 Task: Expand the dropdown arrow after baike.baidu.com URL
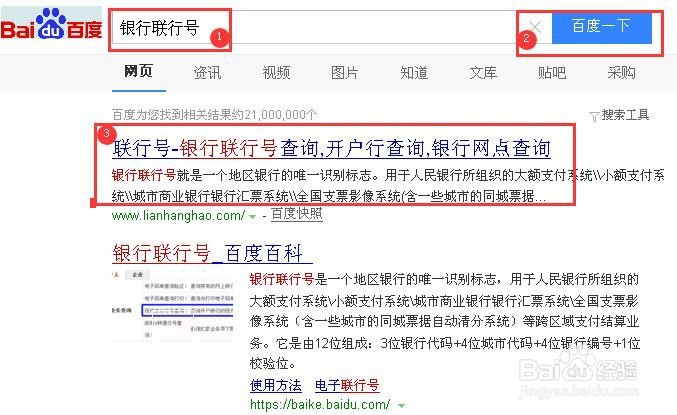[402, 405]
